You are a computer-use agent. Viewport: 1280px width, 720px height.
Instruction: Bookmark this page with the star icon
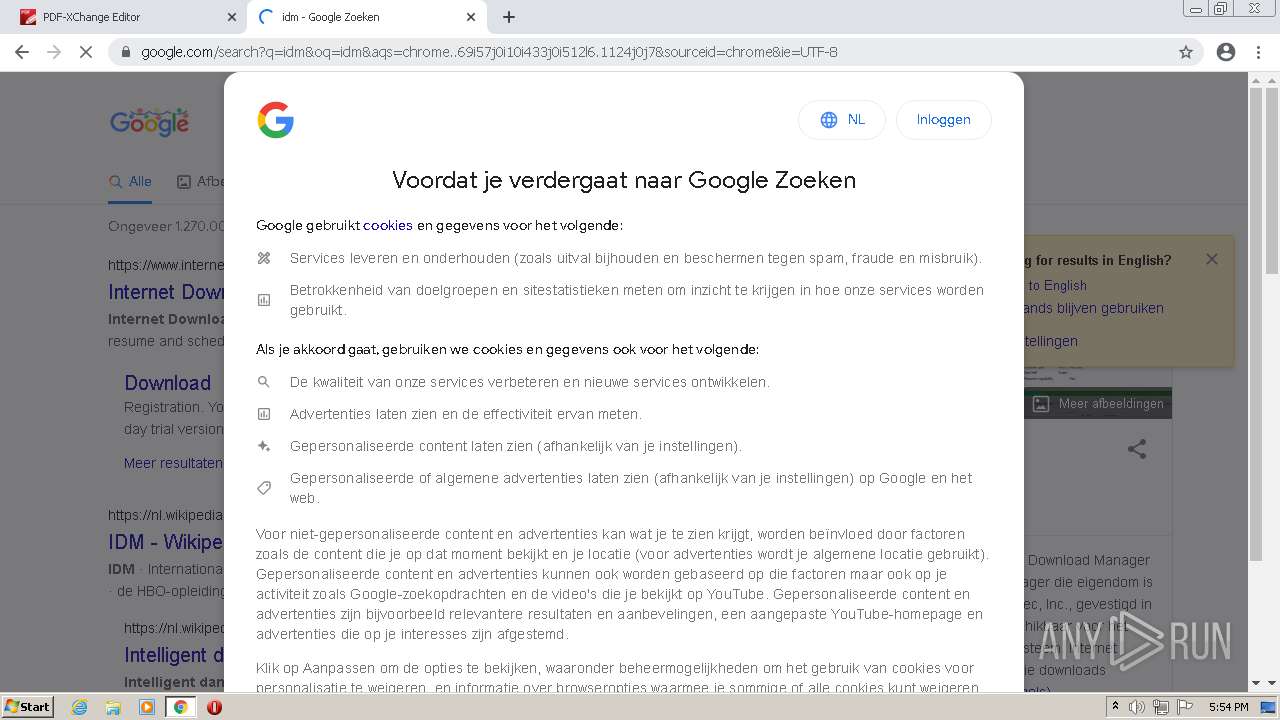tap(1186, 52)
